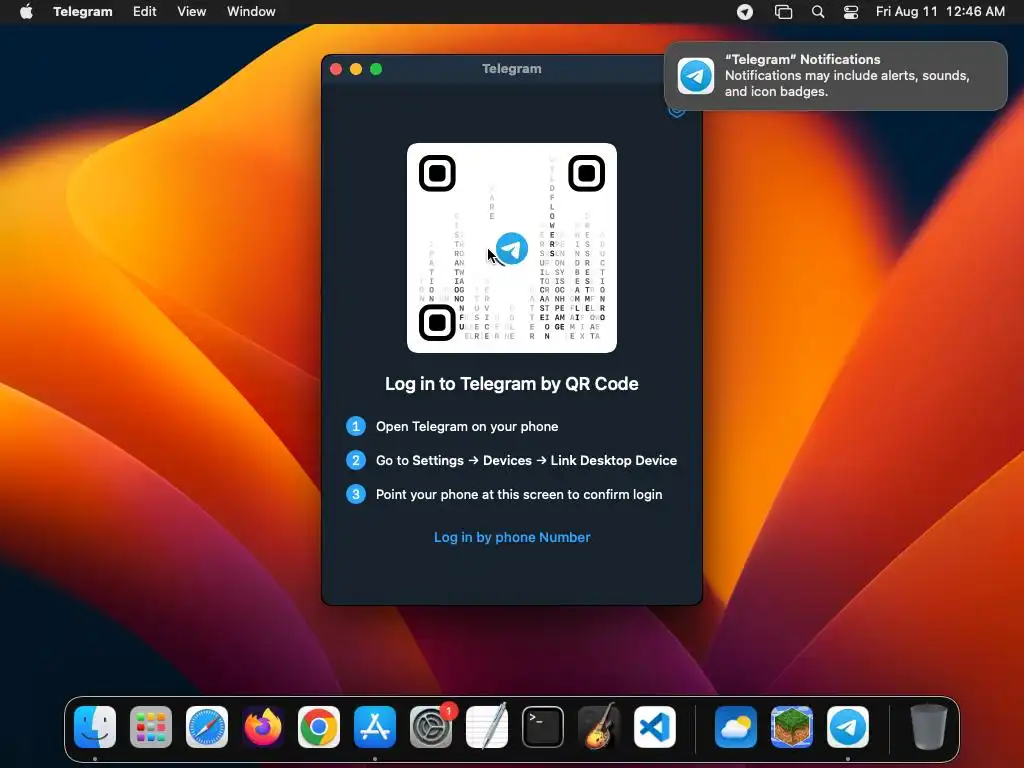Open Visual Studio Code from the dock
Screen dimensions: 1024x768
coord(654,727)
